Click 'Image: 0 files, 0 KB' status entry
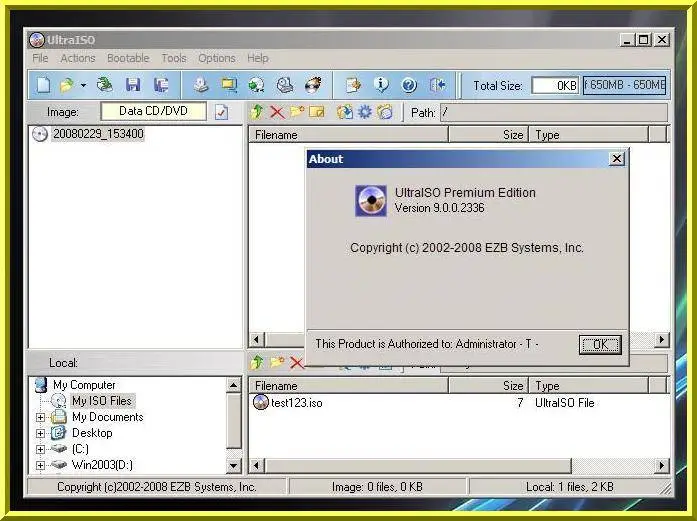 click(x=377, y=487)
